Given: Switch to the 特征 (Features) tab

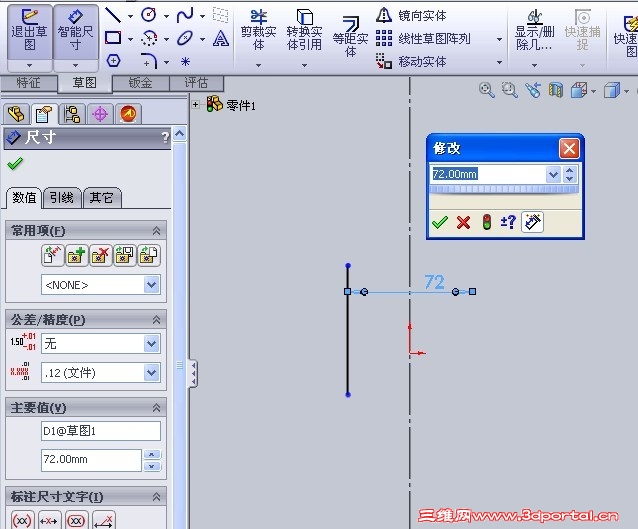Looking at the screenshot, I should [x=28, y=83].
